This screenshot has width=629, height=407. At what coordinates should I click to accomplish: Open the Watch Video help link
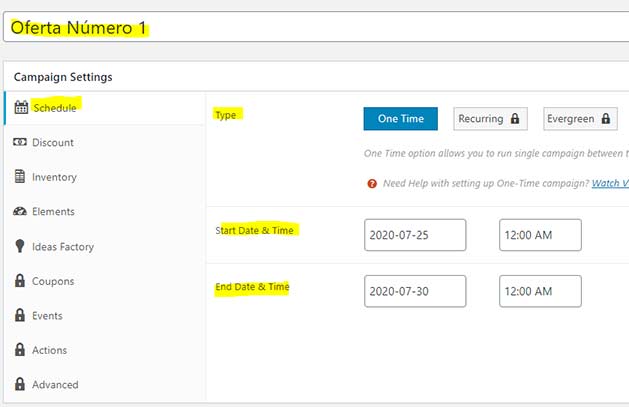click(610, 183)
